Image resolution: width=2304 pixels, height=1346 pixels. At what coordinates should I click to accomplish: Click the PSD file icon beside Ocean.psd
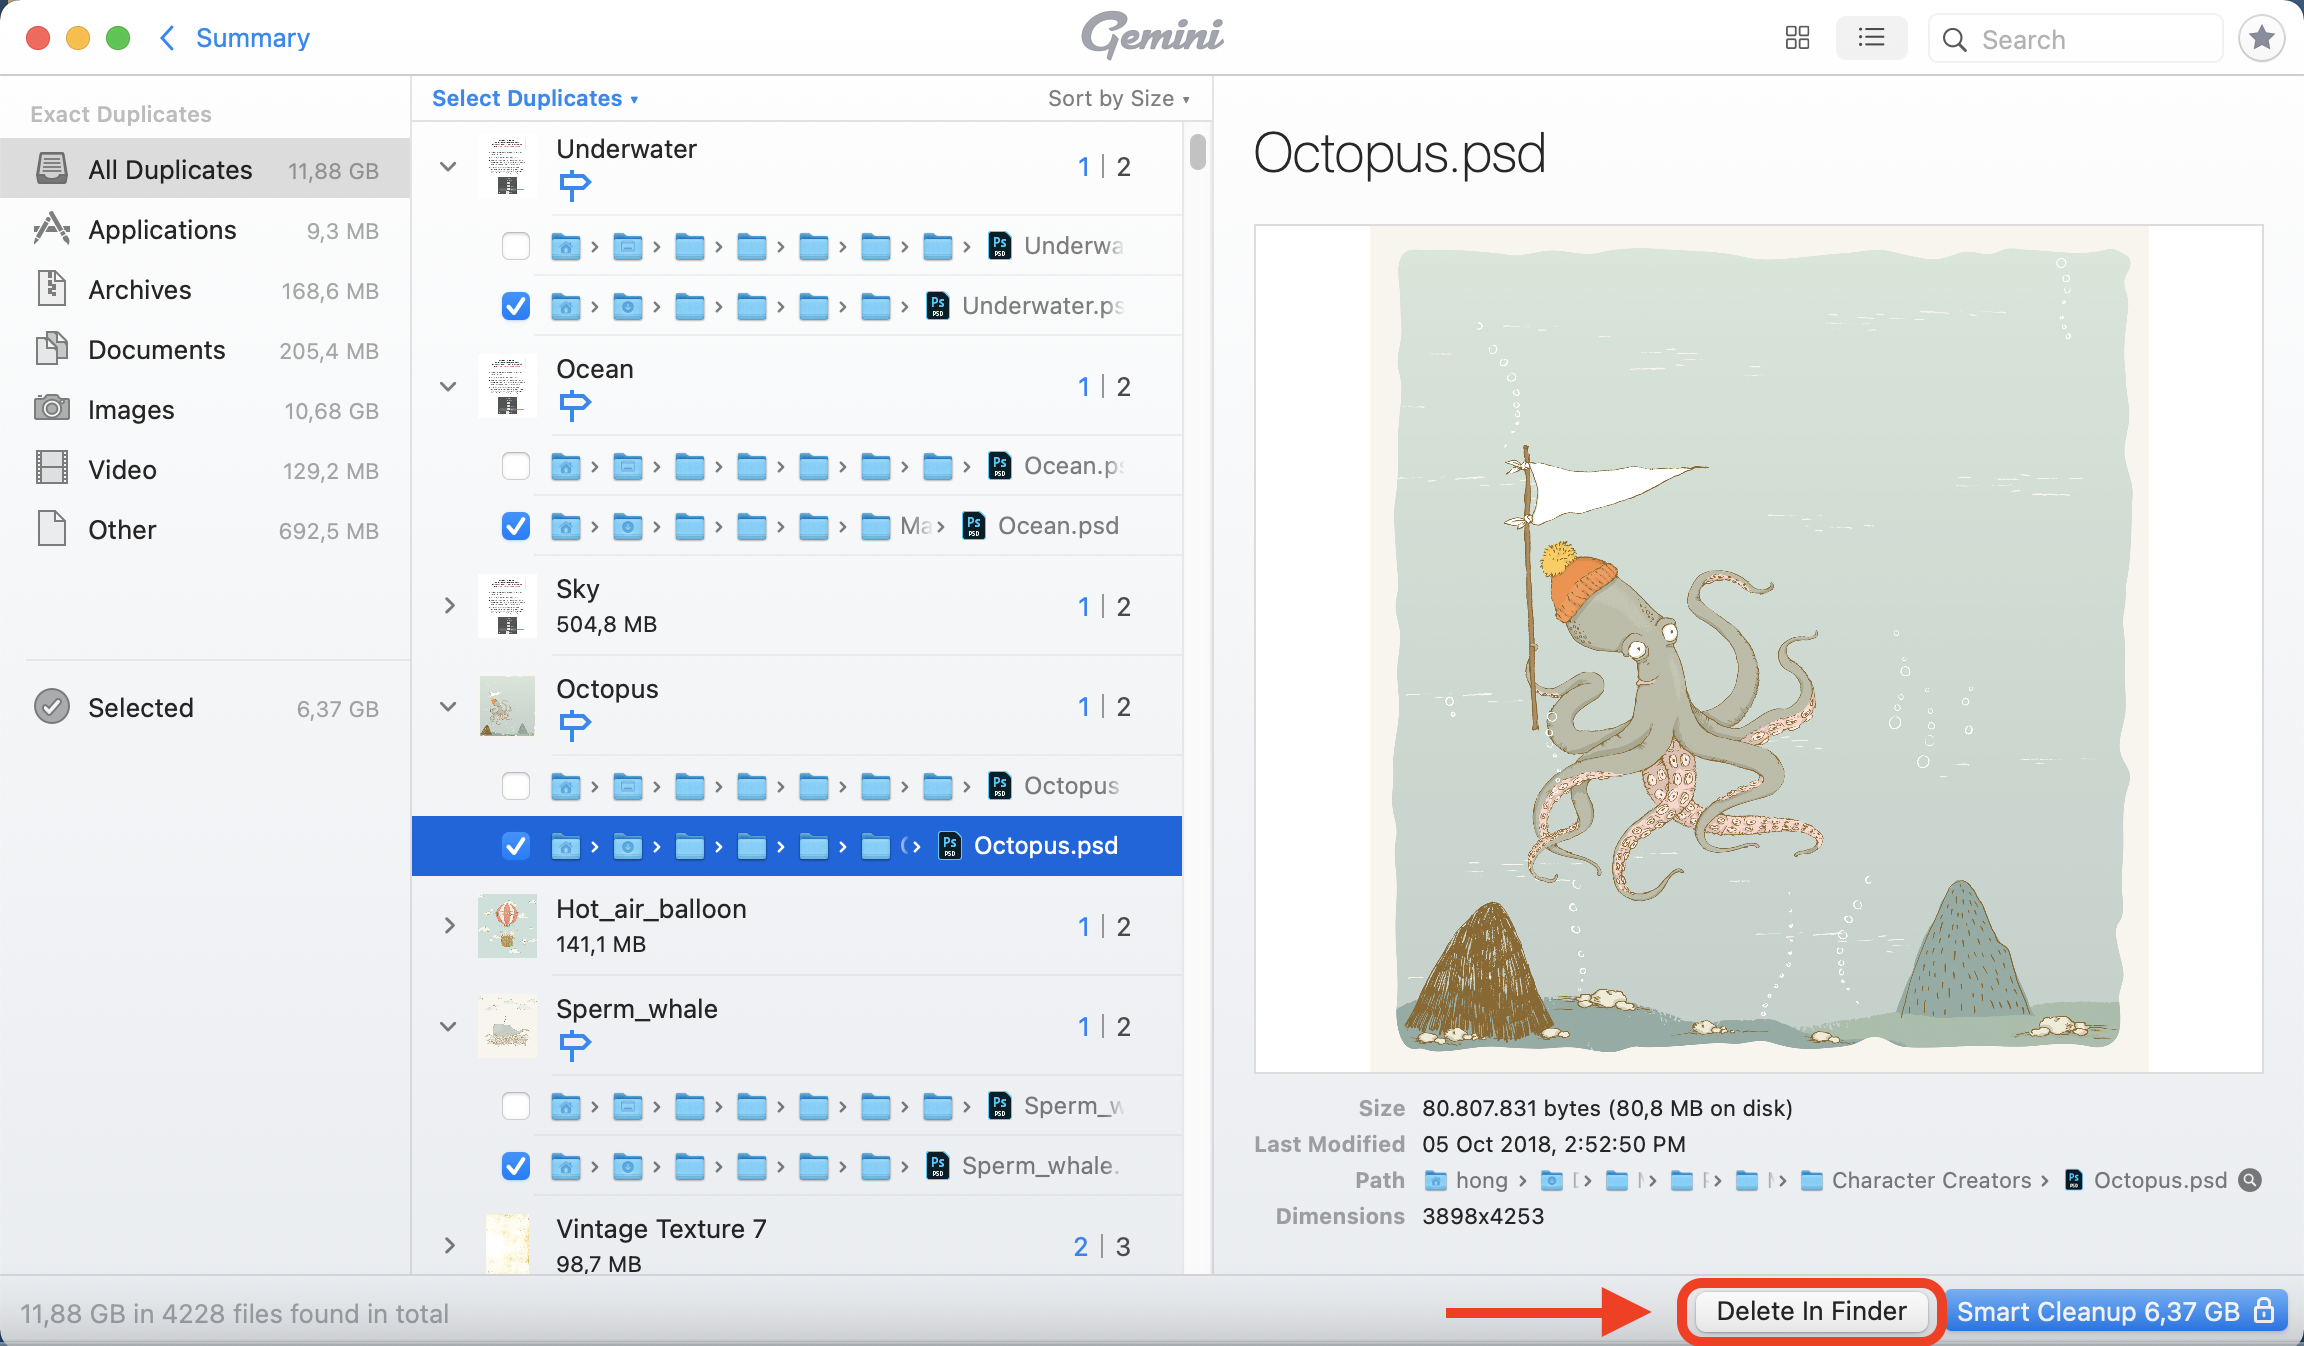coord(974,526)
